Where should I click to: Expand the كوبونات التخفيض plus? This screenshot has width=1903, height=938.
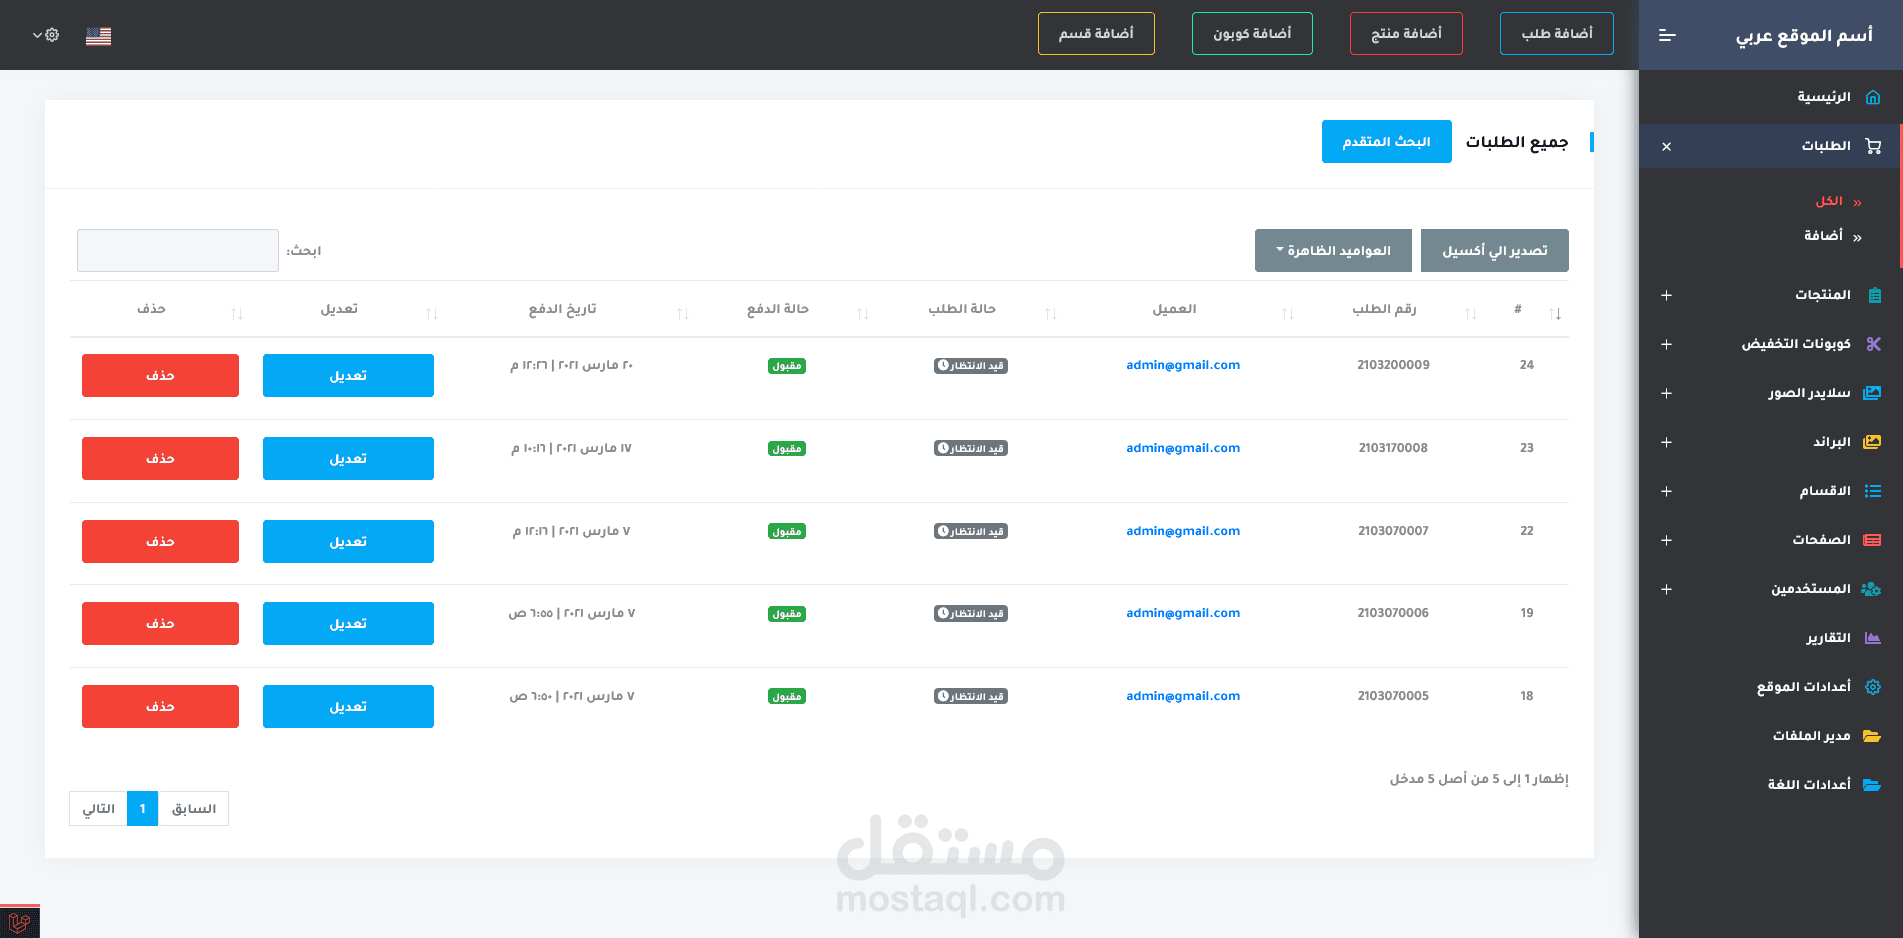tap(1666, 344)
